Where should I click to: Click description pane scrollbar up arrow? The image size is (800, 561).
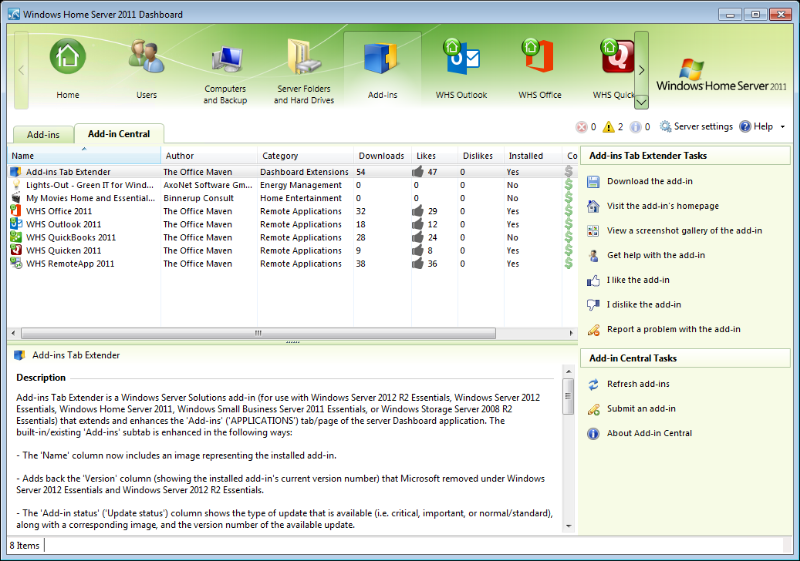(568, 371)
